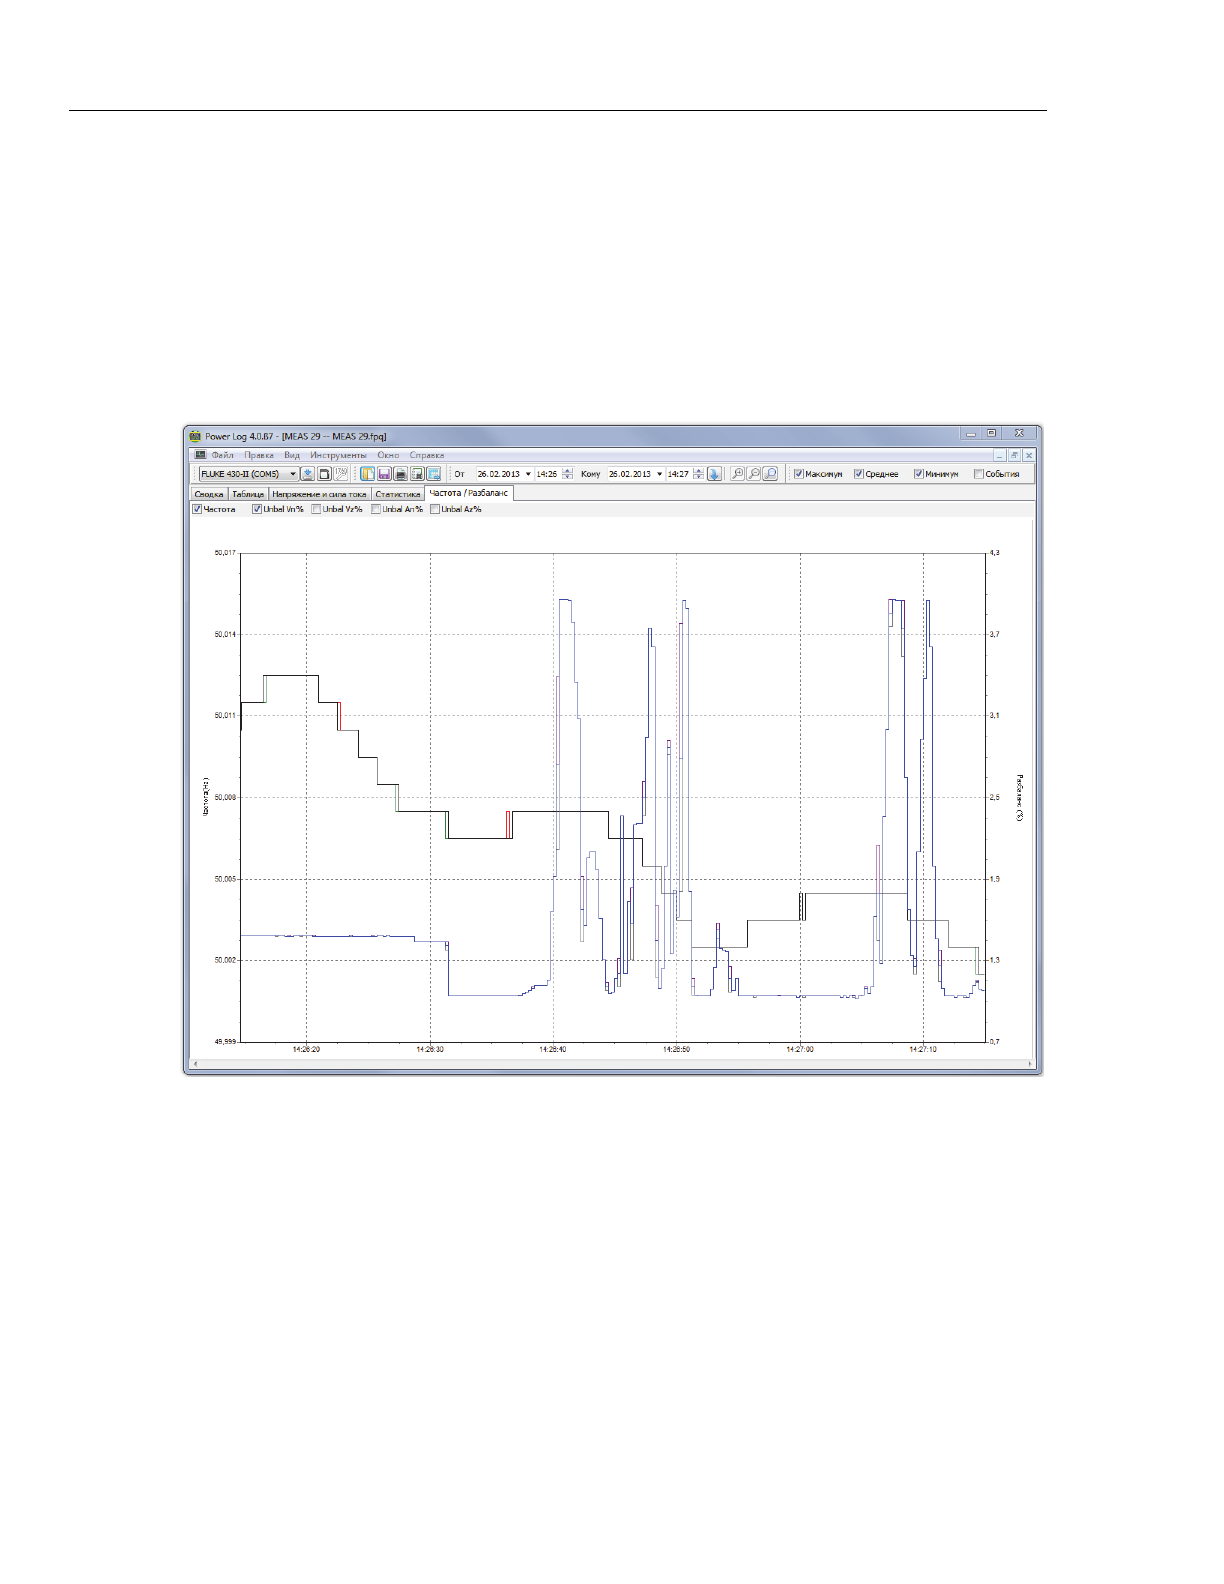The height and width of the screenshot is (1584, 1224).
Task: Click the zoom out magnifier icon
Action: pyautogui.click(x=754, y=474)
